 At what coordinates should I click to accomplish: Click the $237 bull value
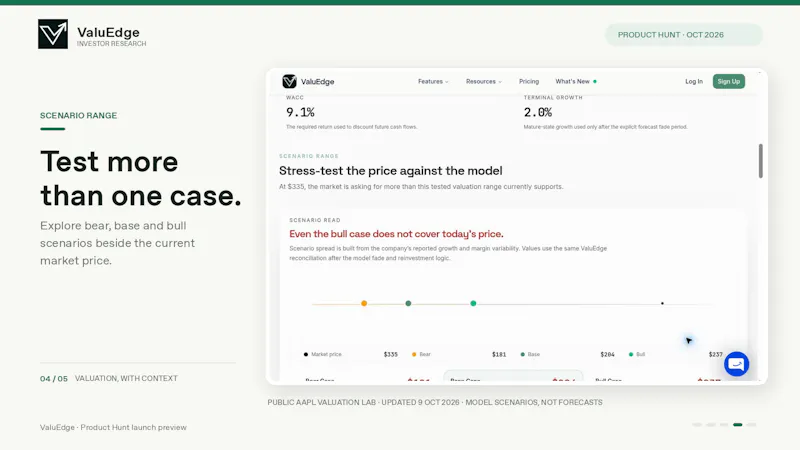click(x=715, y=354)
